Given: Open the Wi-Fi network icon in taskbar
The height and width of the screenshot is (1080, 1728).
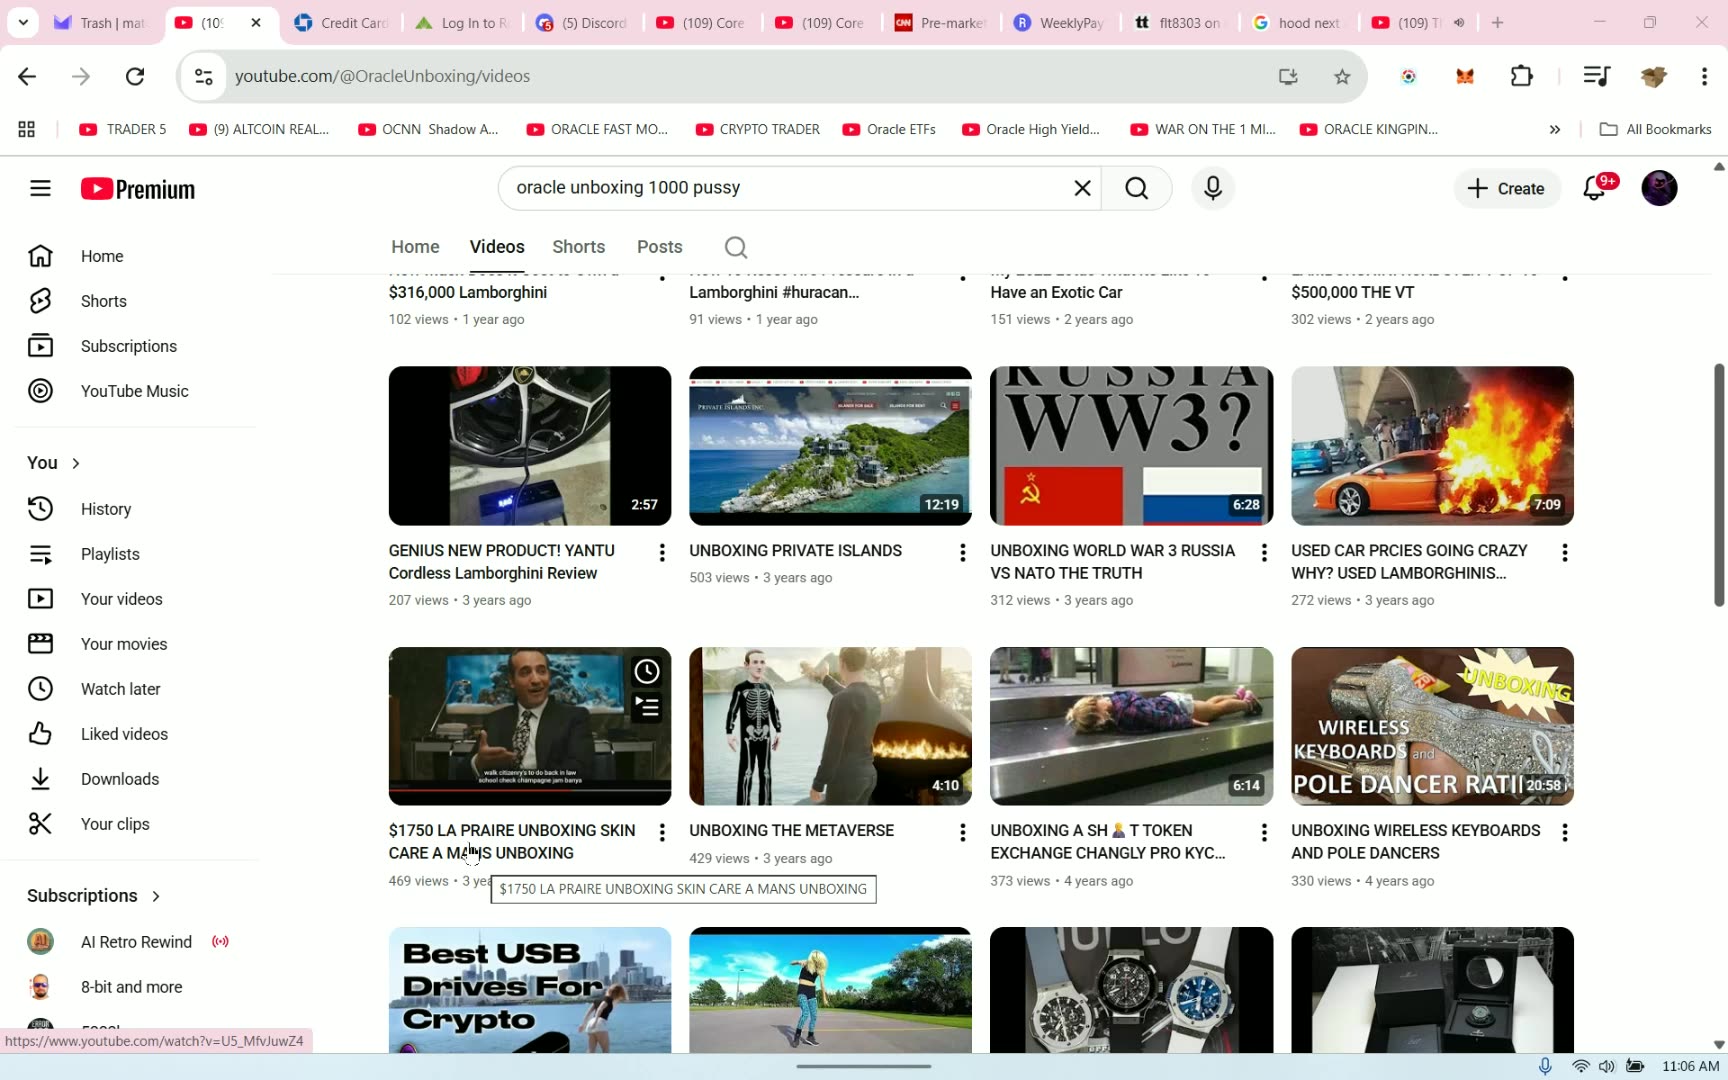Looking at the screenshot, I should (1581, 1066).
